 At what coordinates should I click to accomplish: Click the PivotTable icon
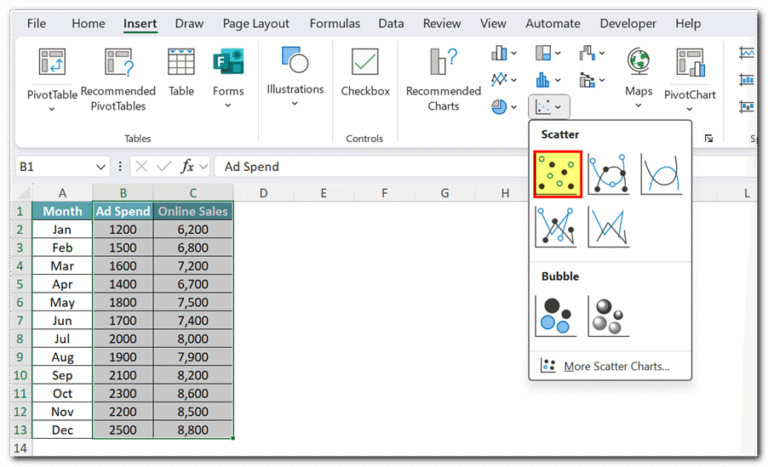pos(52,62)
